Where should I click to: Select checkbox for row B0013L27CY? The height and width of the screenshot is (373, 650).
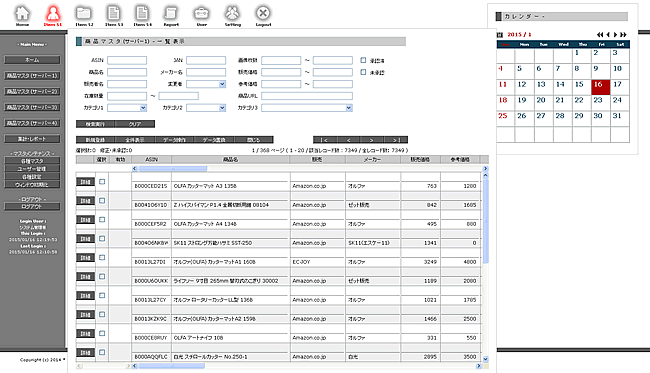102,295
